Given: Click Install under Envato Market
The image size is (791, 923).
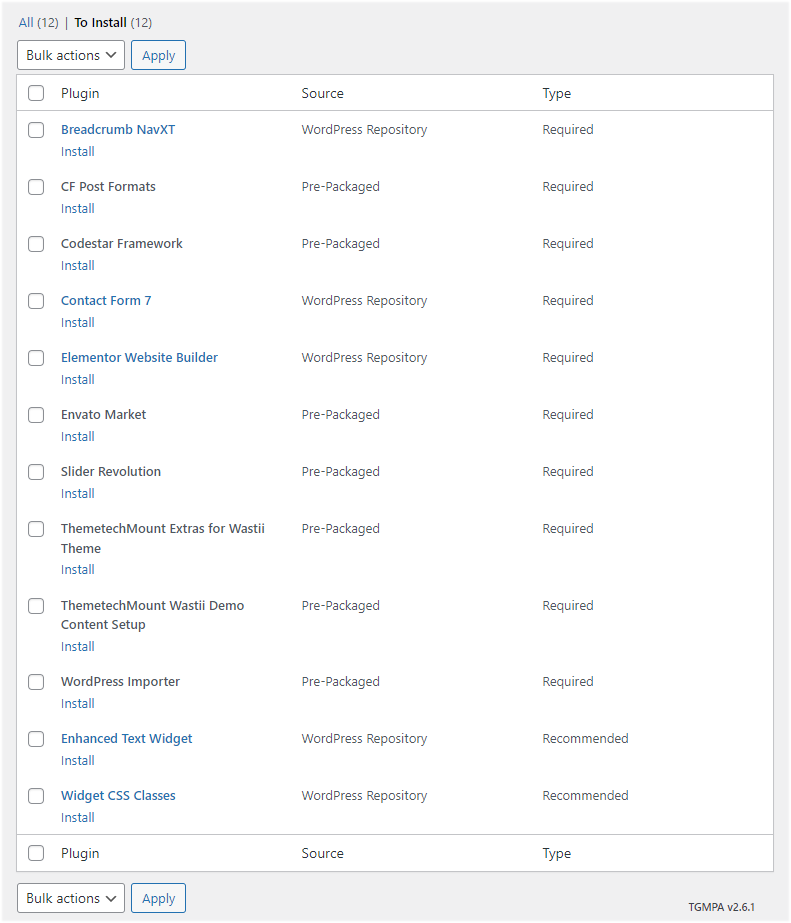Looking at the screenshot, I should point(78,436).
